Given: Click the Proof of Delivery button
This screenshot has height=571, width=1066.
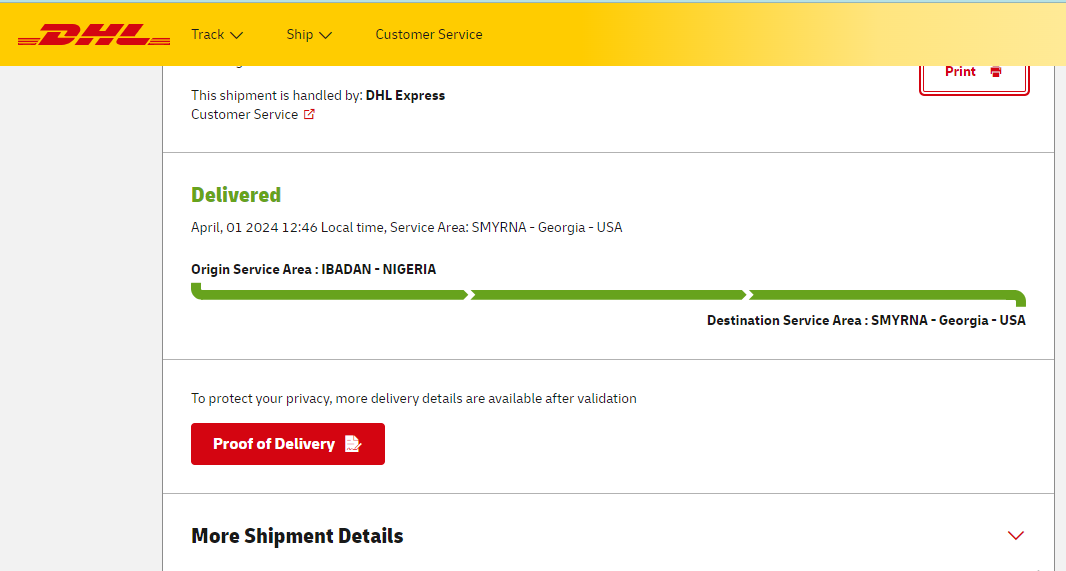Looking at the screenshot, I should 288,444.
